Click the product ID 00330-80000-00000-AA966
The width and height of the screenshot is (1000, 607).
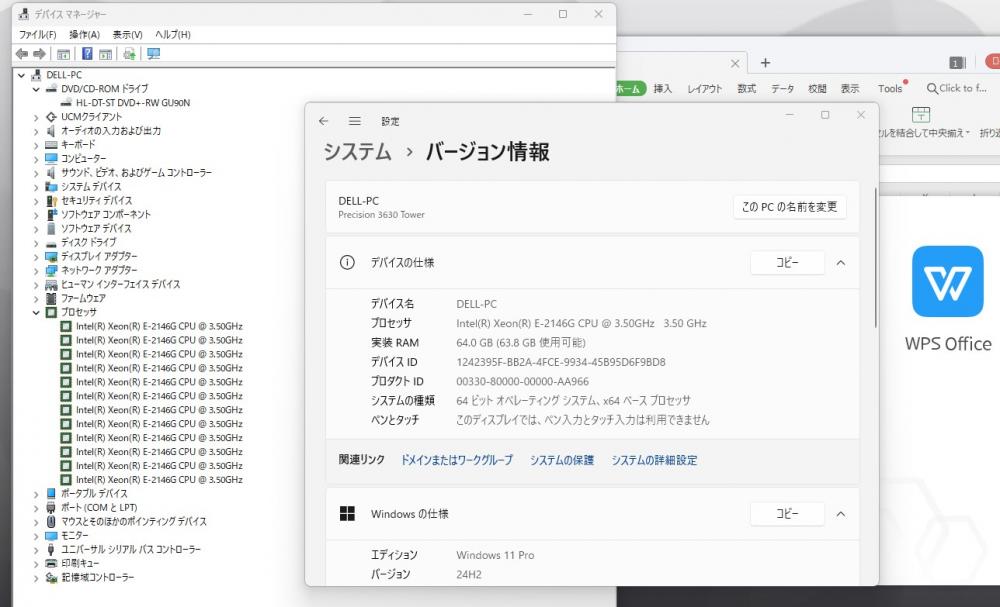tap(522, 381)
